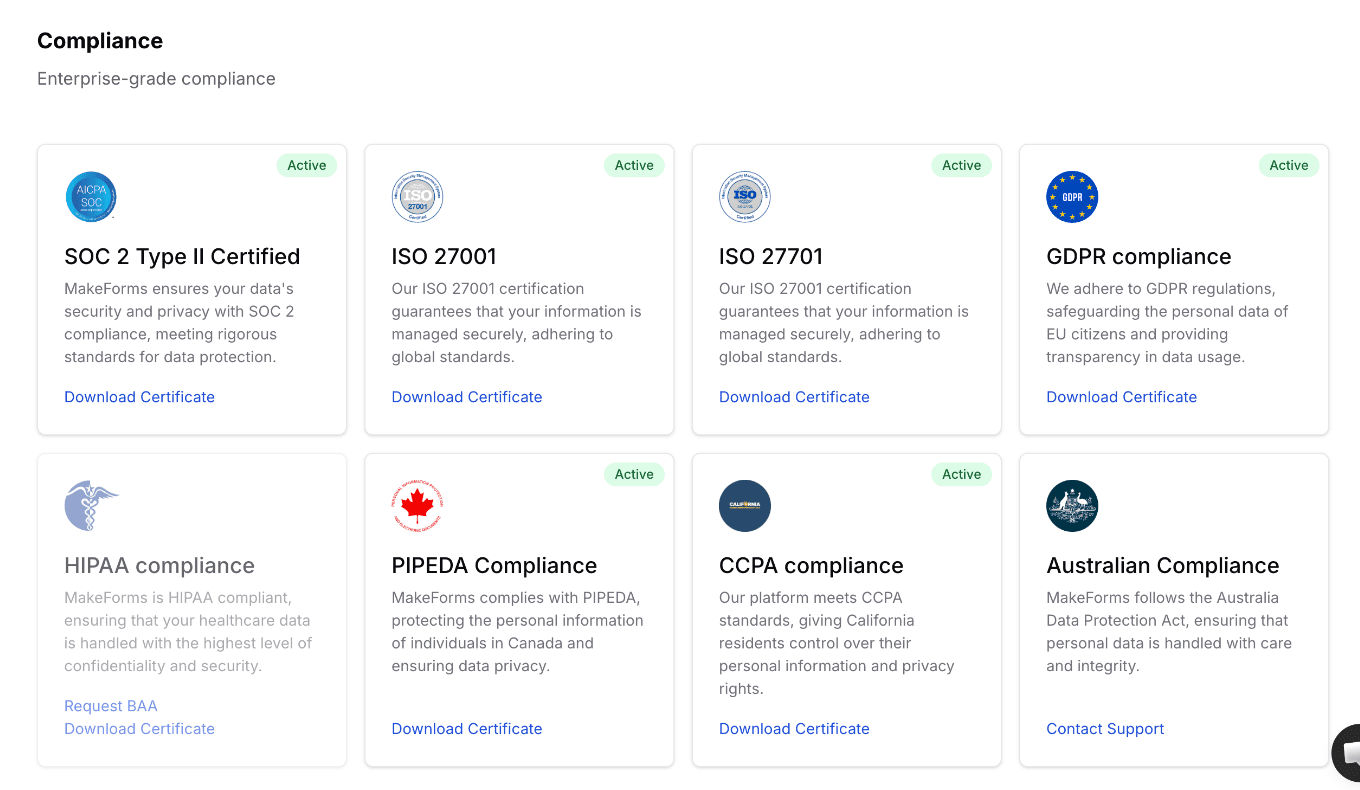Click the Australian Compliance card title
1360x790 pixels.
coord(1163,566)
